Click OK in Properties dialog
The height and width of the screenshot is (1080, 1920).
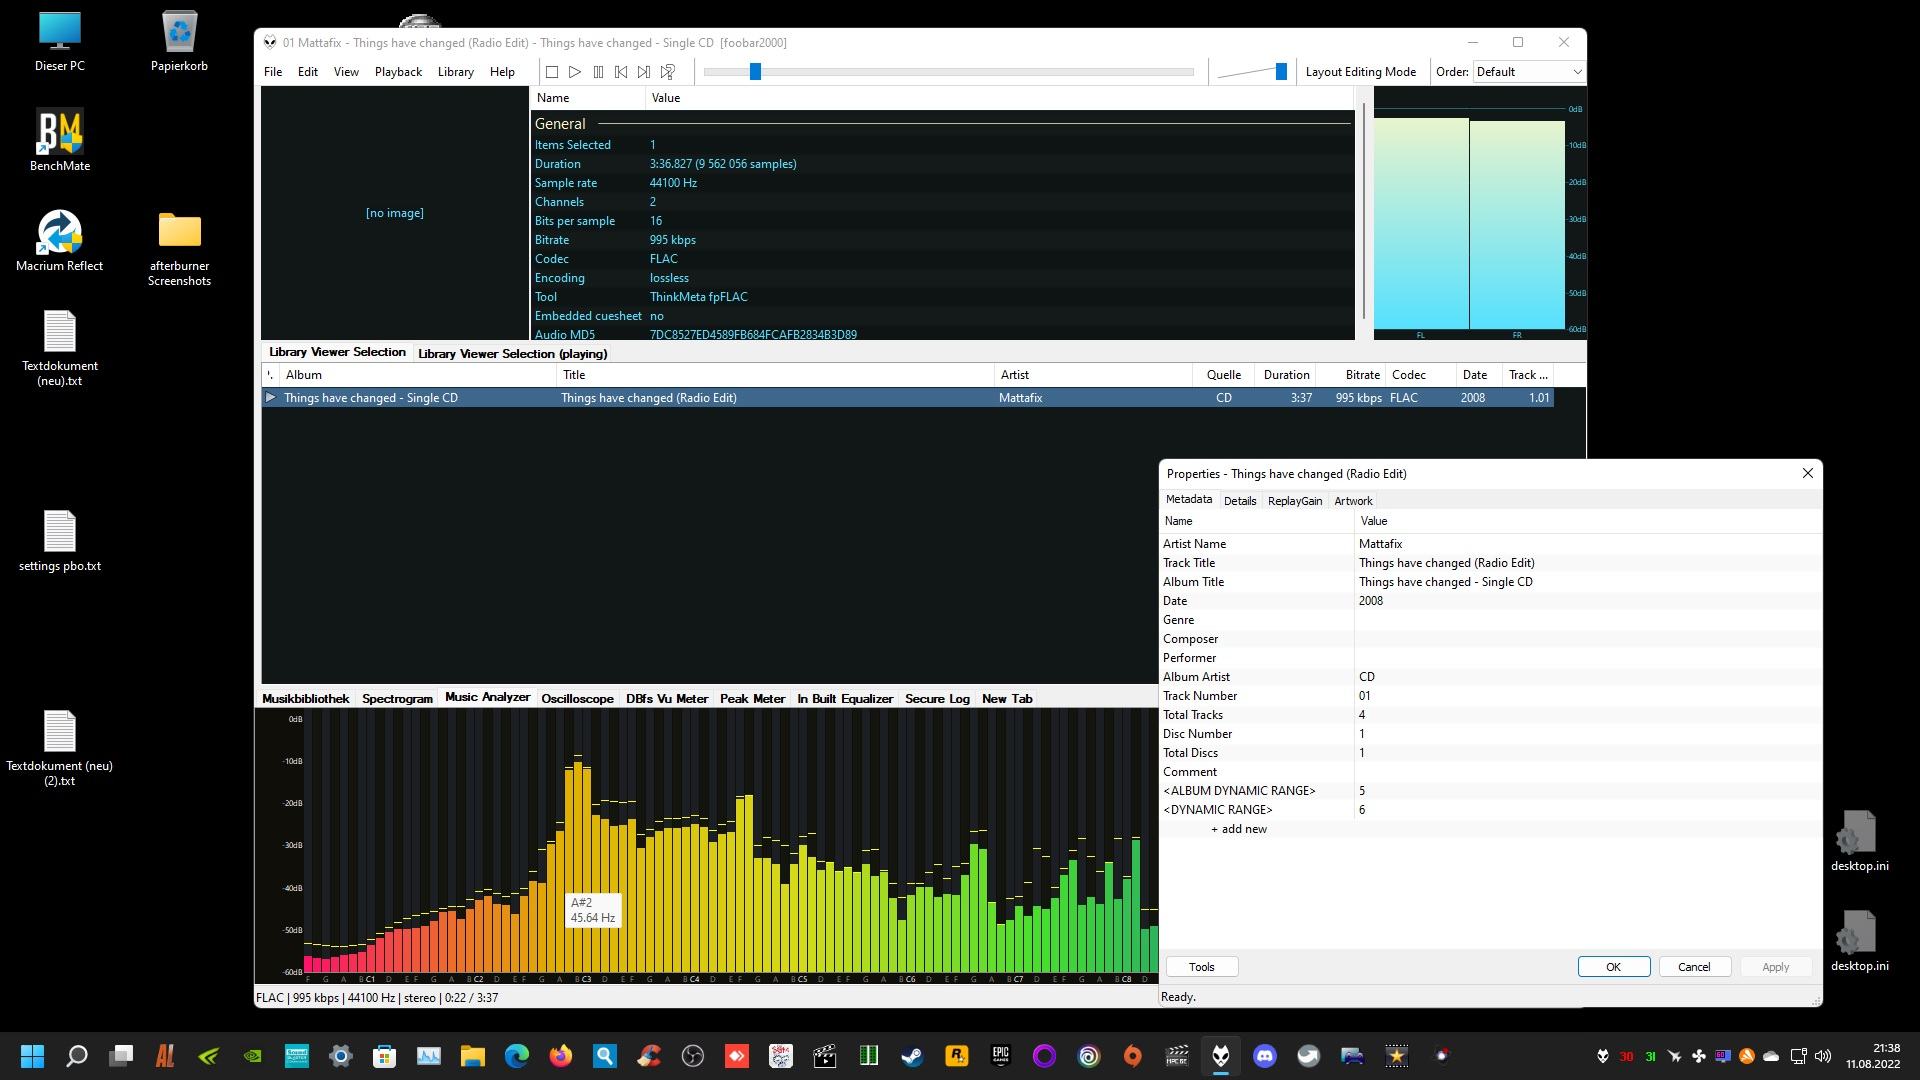coord(1614,967)
